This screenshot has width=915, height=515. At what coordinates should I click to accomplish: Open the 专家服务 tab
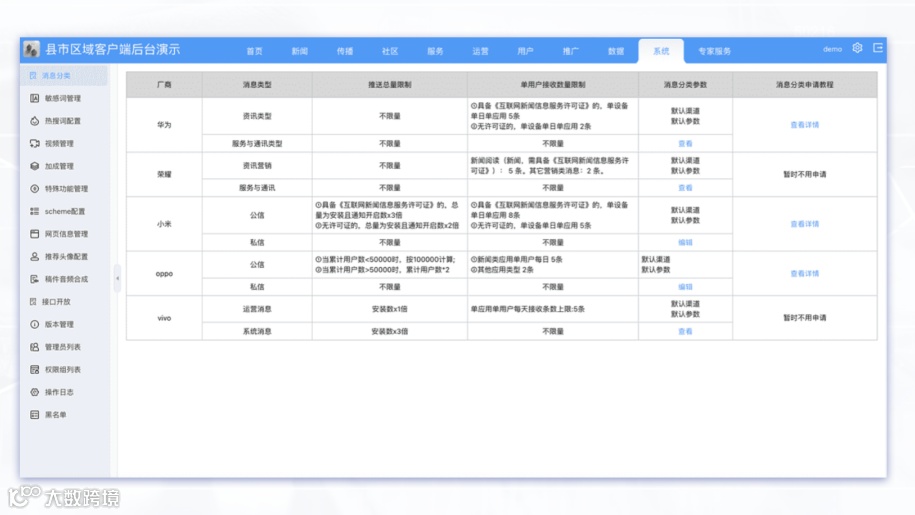[714, 51]
